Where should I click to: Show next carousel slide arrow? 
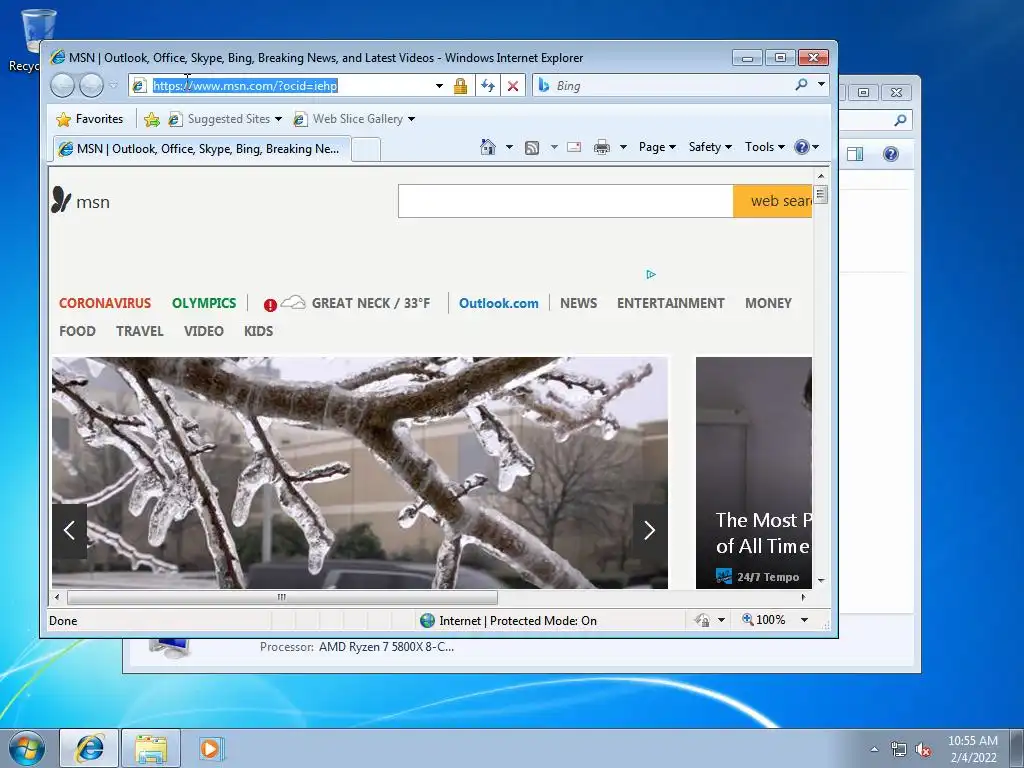650,530
